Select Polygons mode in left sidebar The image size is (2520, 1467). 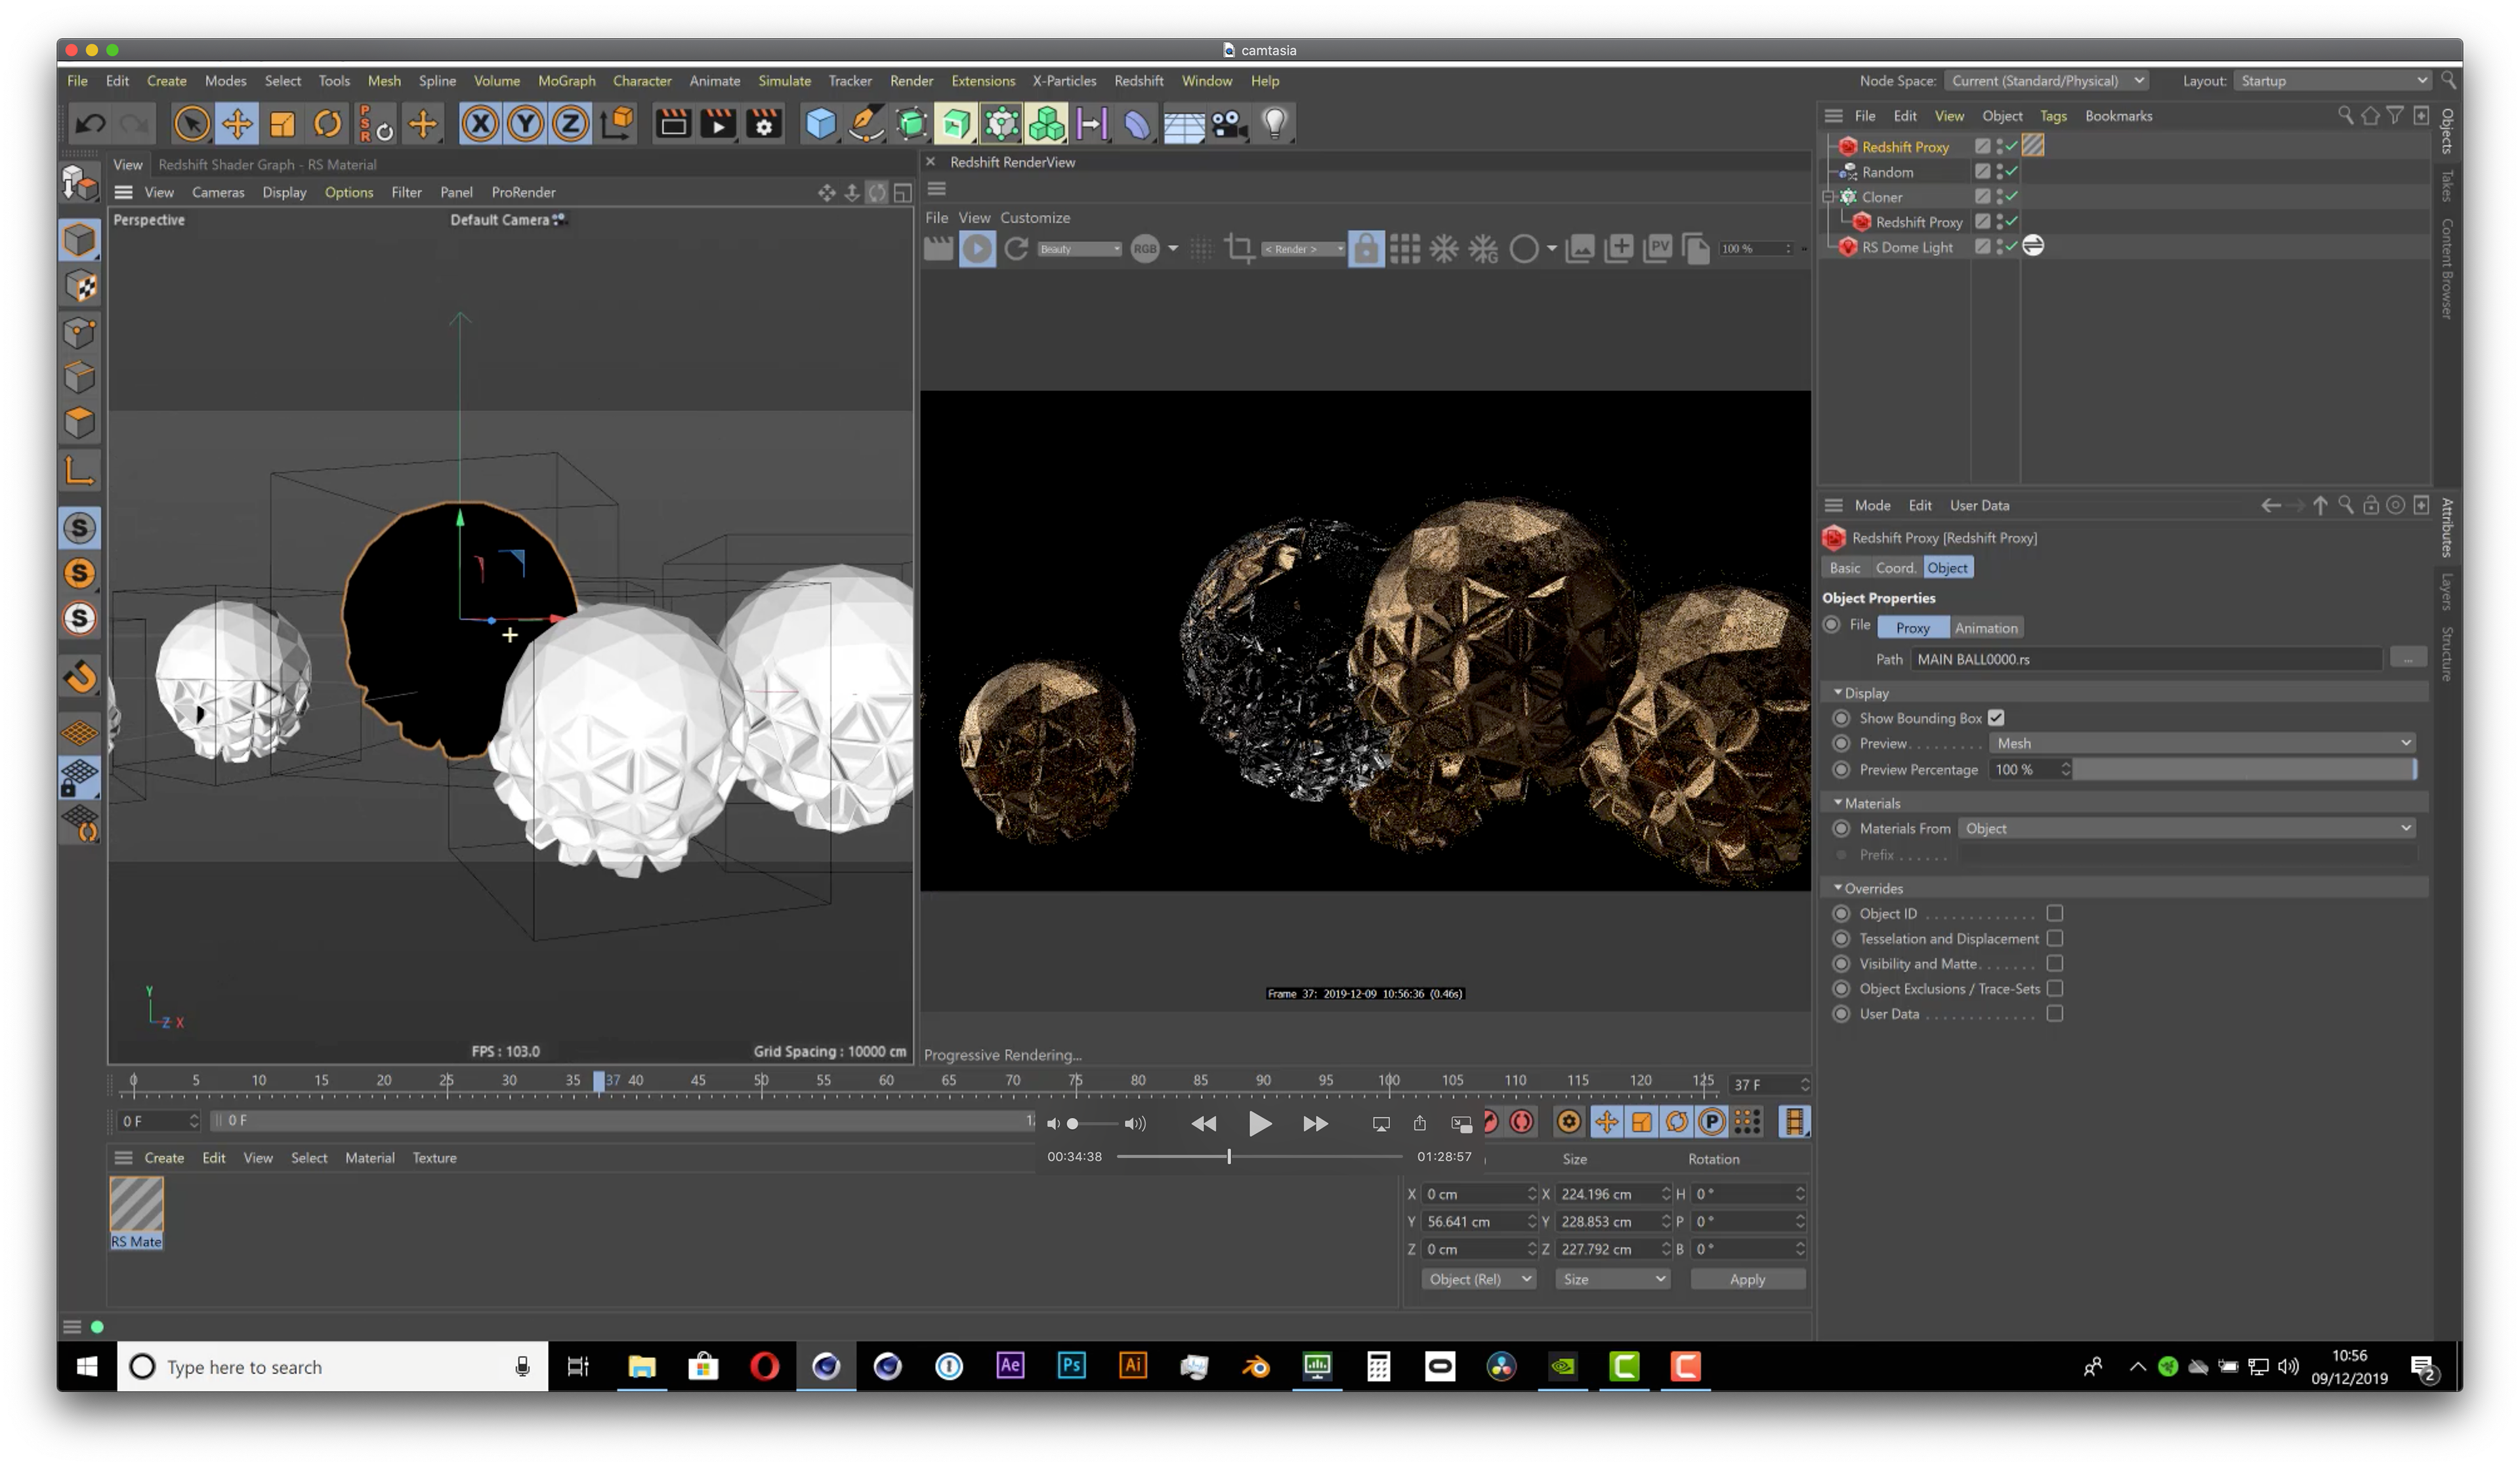point(80,423)
